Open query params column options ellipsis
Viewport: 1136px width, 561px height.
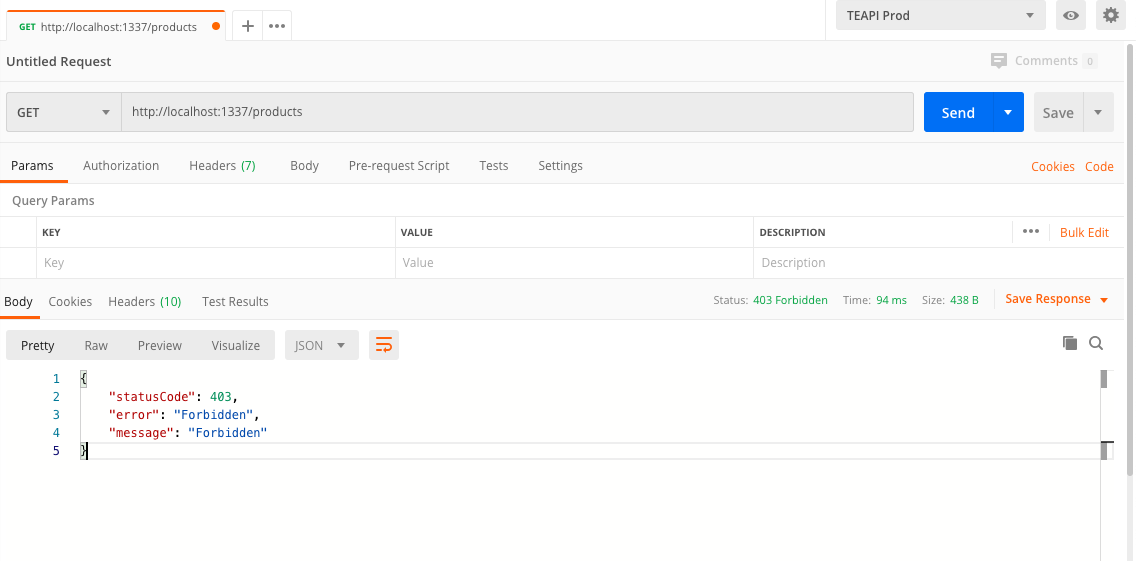coord(1031,232)
